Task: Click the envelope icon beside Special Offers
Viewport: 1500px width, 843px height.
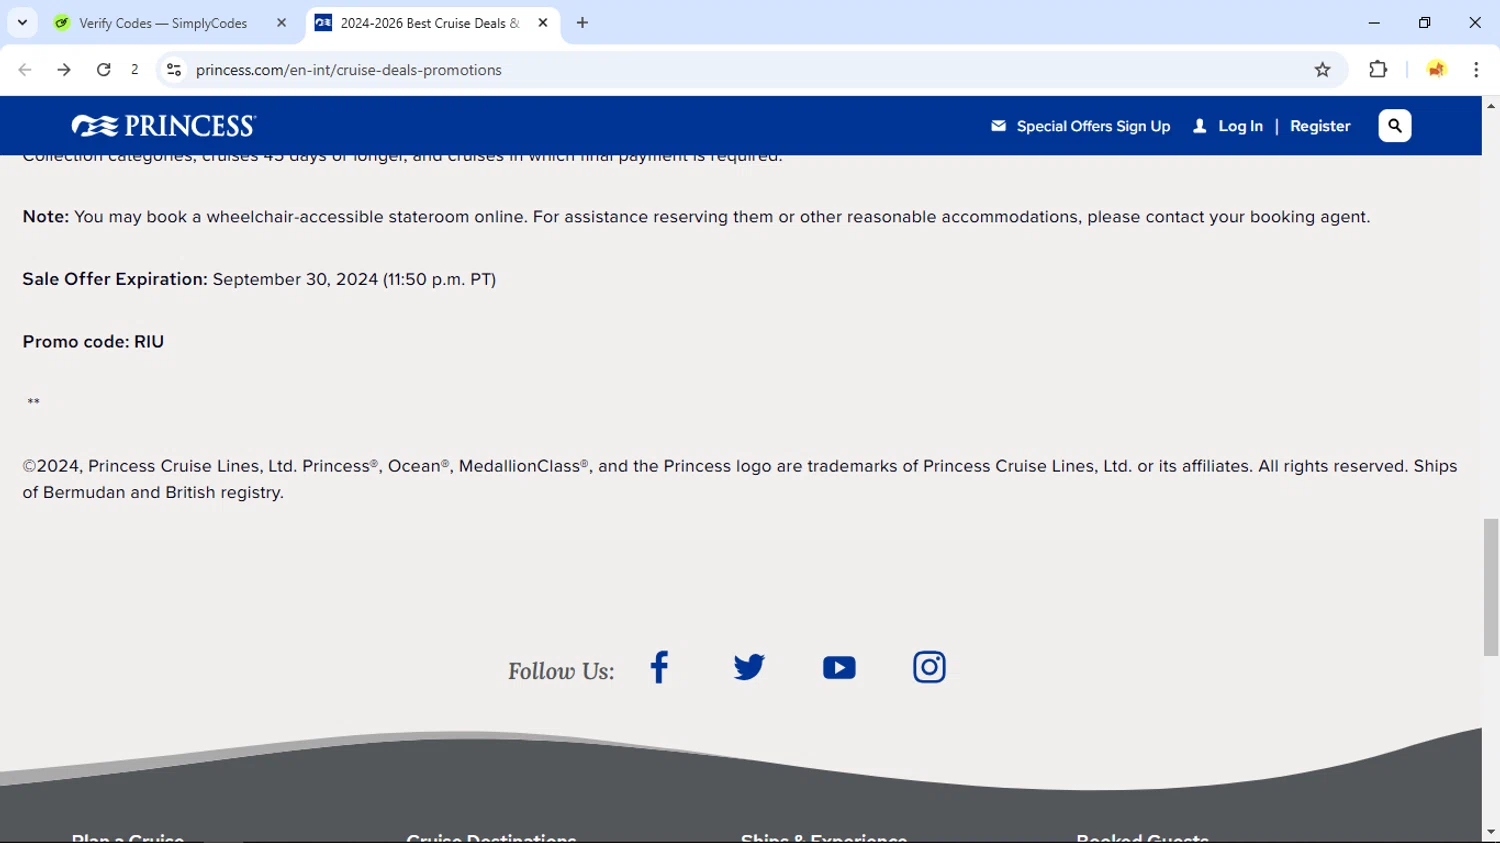Action: coord(998,126)
